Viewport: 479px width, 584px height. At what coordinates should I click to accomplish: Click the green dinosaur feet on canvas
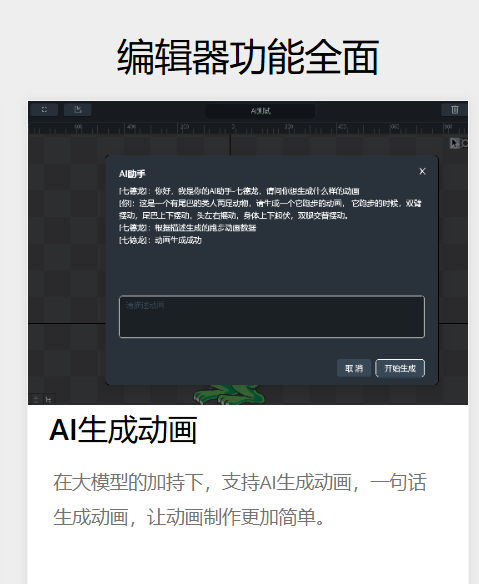click(x=229, y=395)
